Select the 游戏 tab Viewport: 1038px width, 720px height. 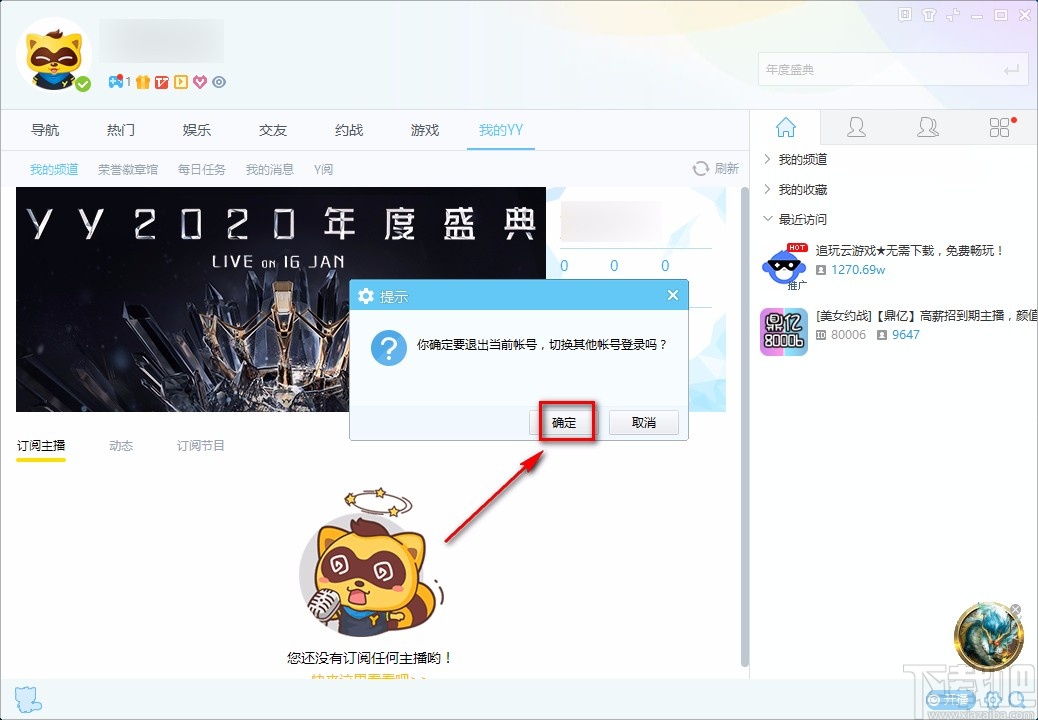(424, 130)
